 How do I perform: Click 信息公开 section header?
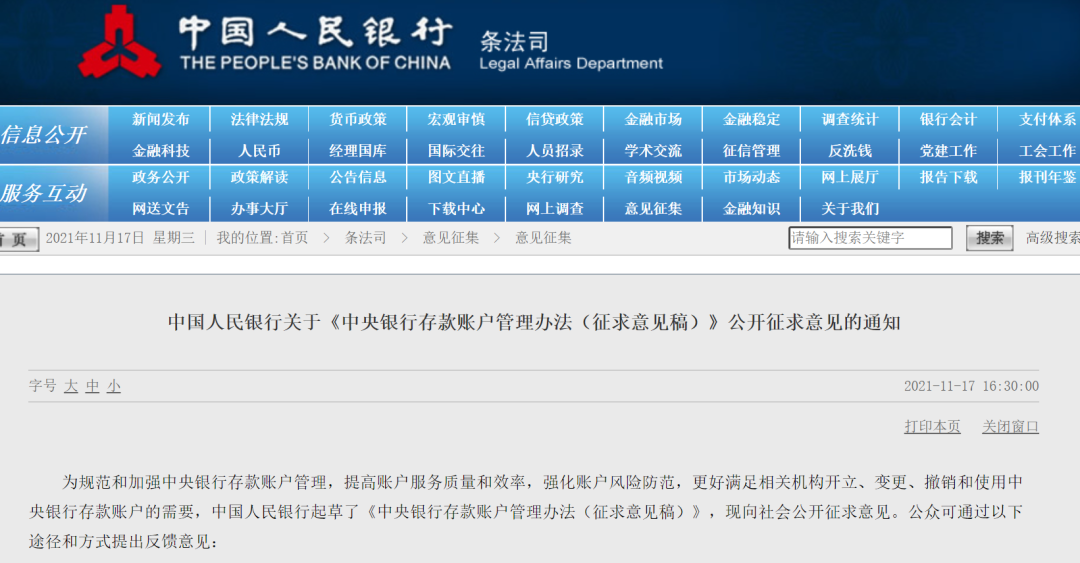[x=43, y=134]
